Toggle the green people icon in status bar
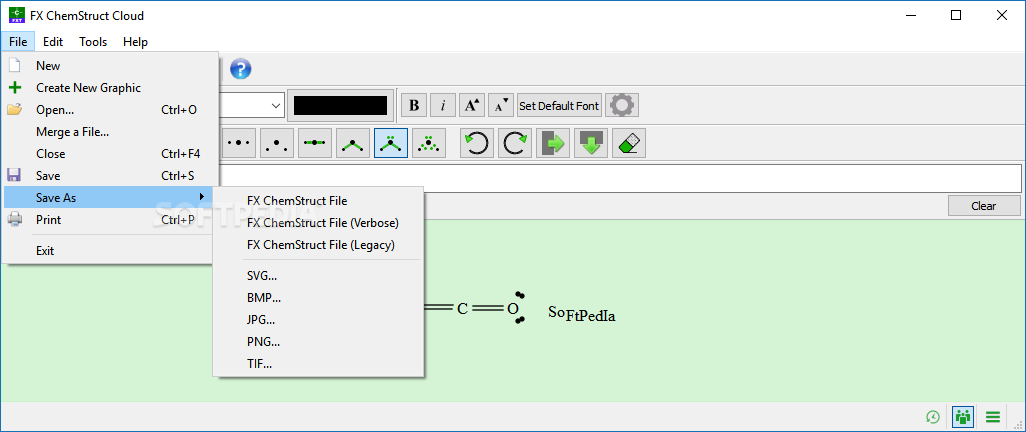This screenshot has height=432, width=1026. coord(963,416)
